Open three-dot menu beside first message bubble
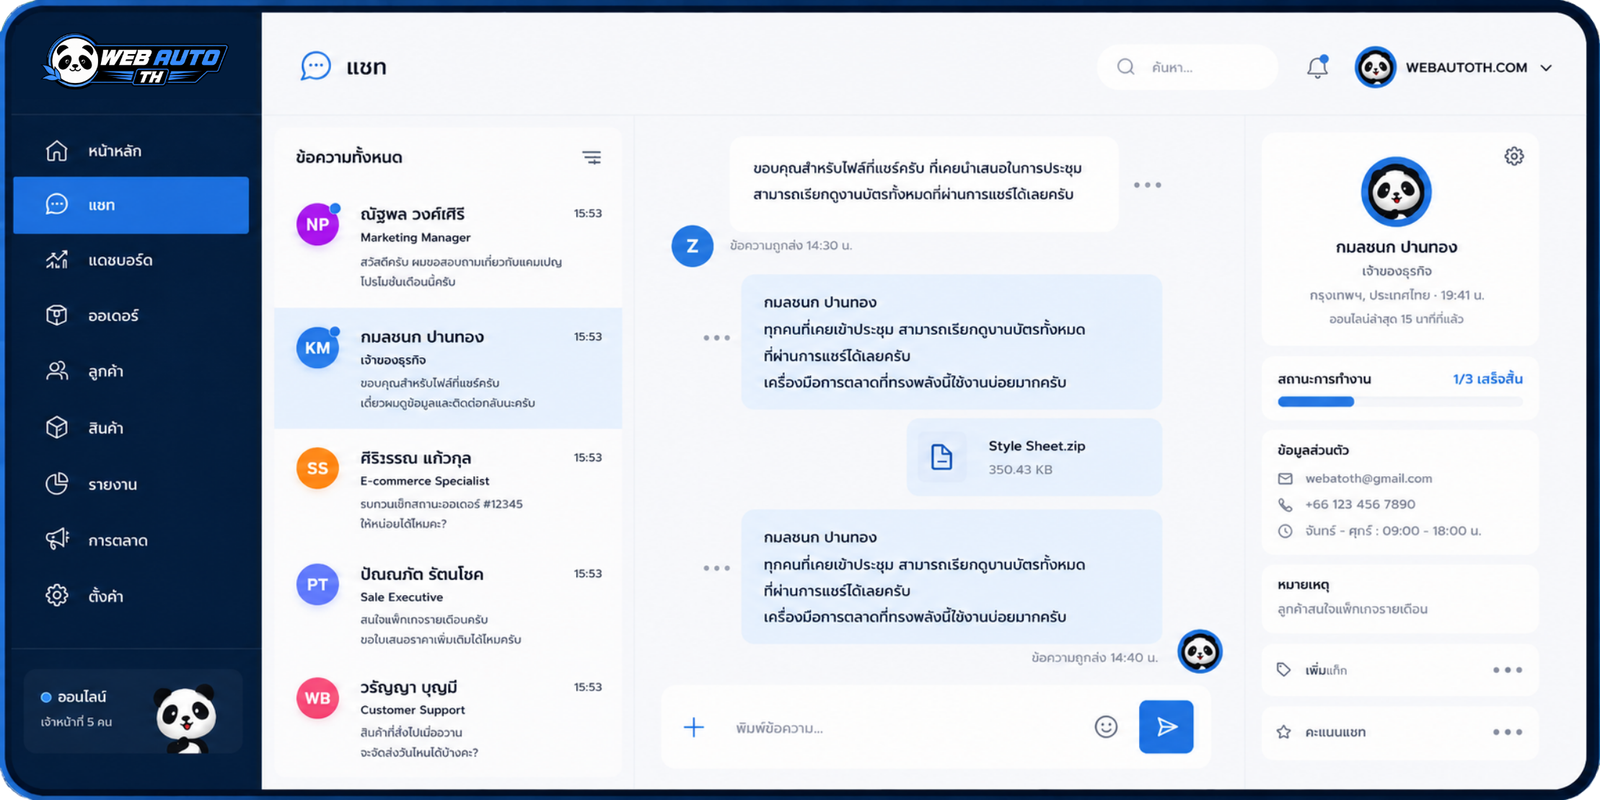 coord(1147,185)
